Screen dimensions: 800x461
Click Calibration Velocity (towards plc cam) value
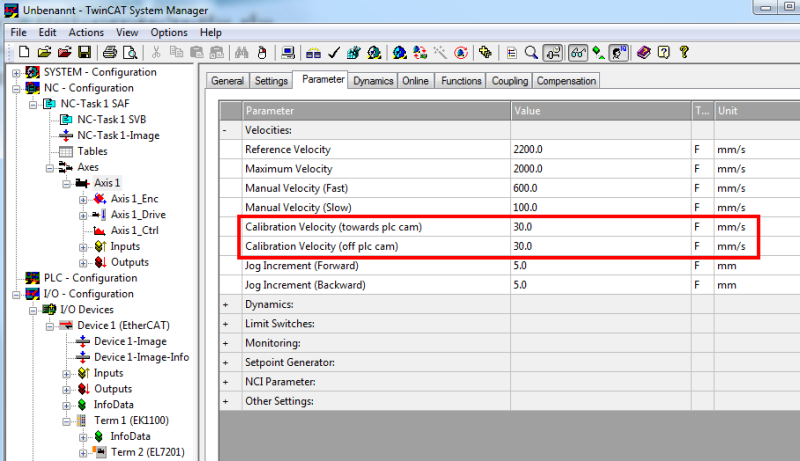click(522, 227)
